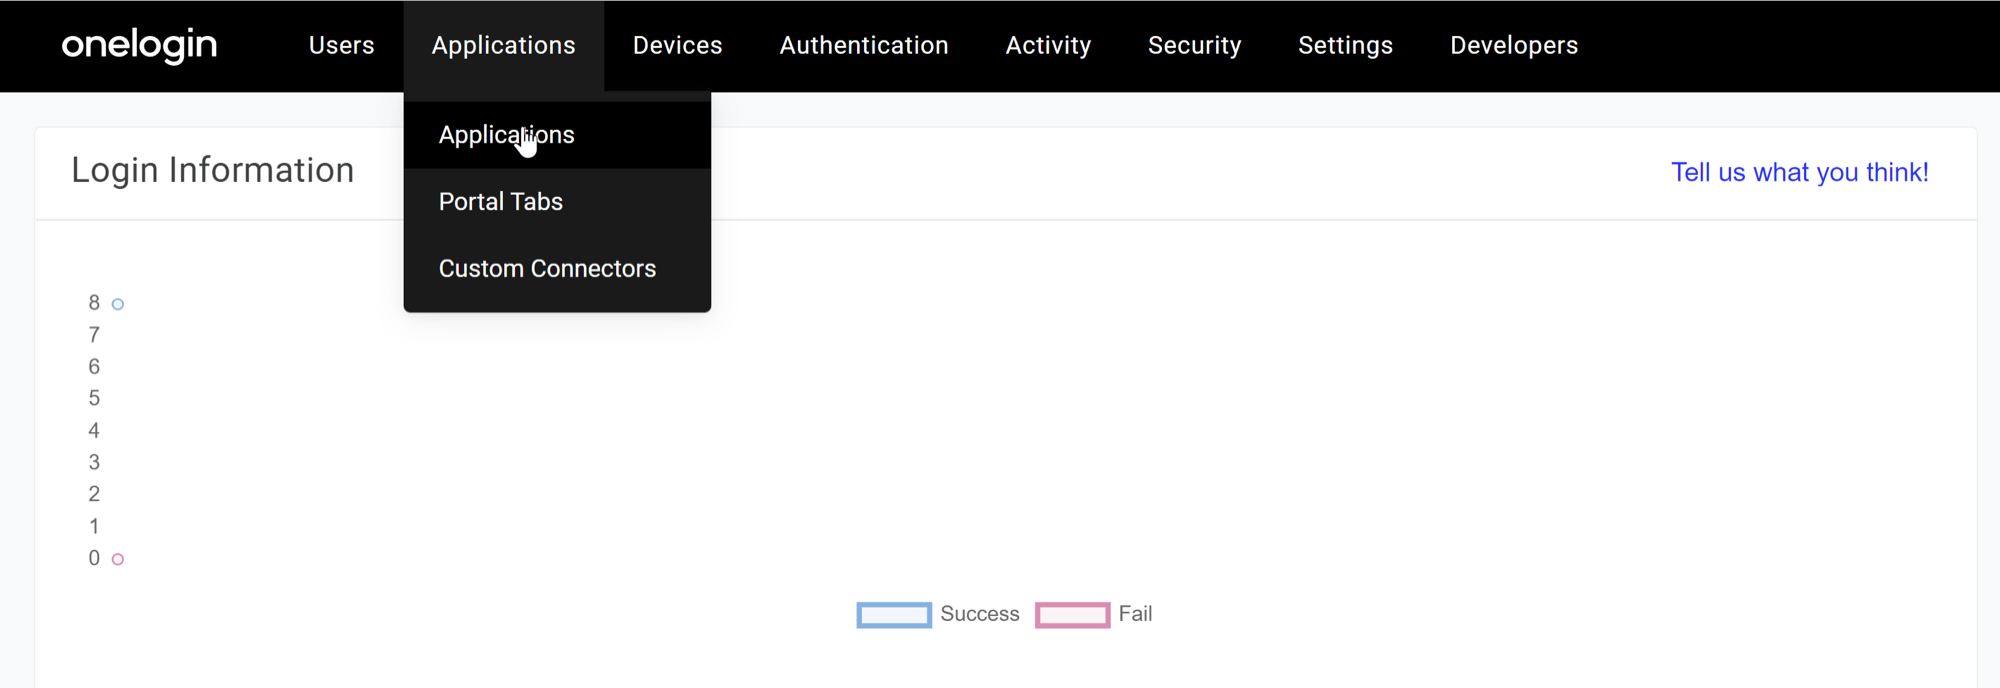2000x688 pixels.
Task: Open the Users menu
Action: [x=341, y=45]
